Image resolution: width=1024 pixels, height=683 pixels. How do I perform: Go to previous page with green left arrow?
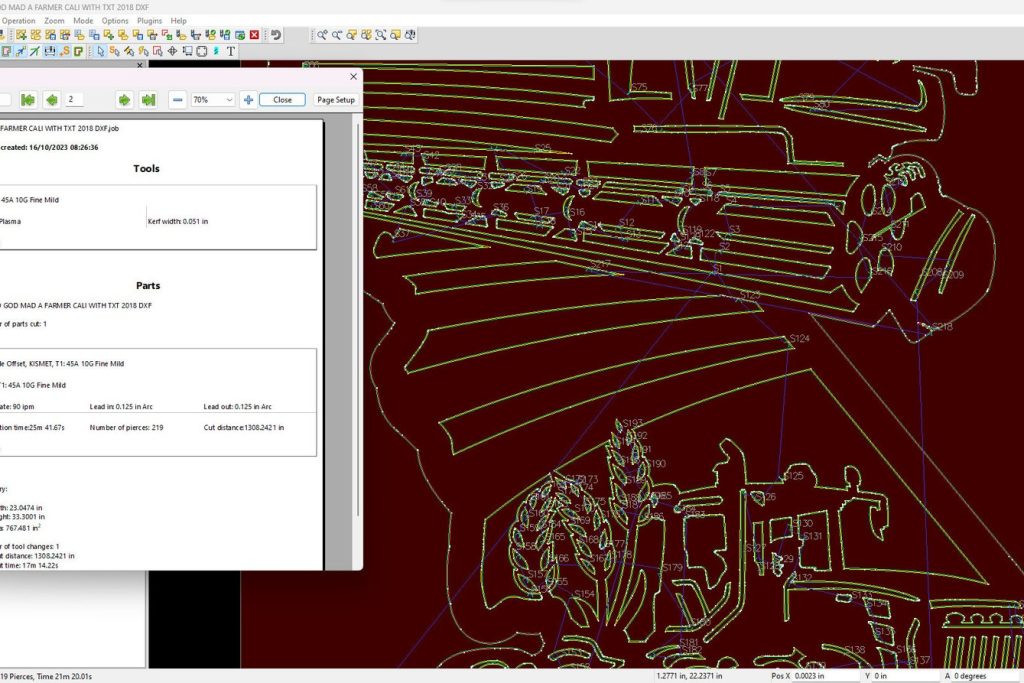coord(50,100)
